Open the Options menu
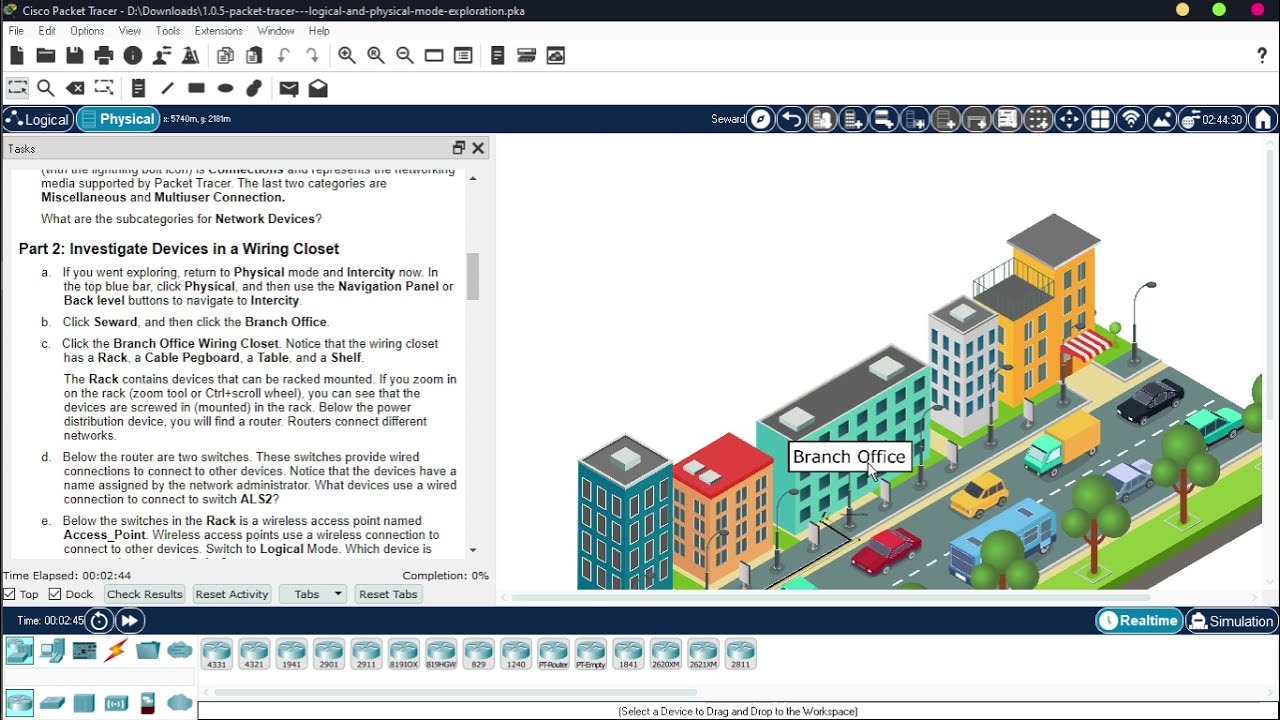This screenshot has width=1280, height=720. click(87, 31)
